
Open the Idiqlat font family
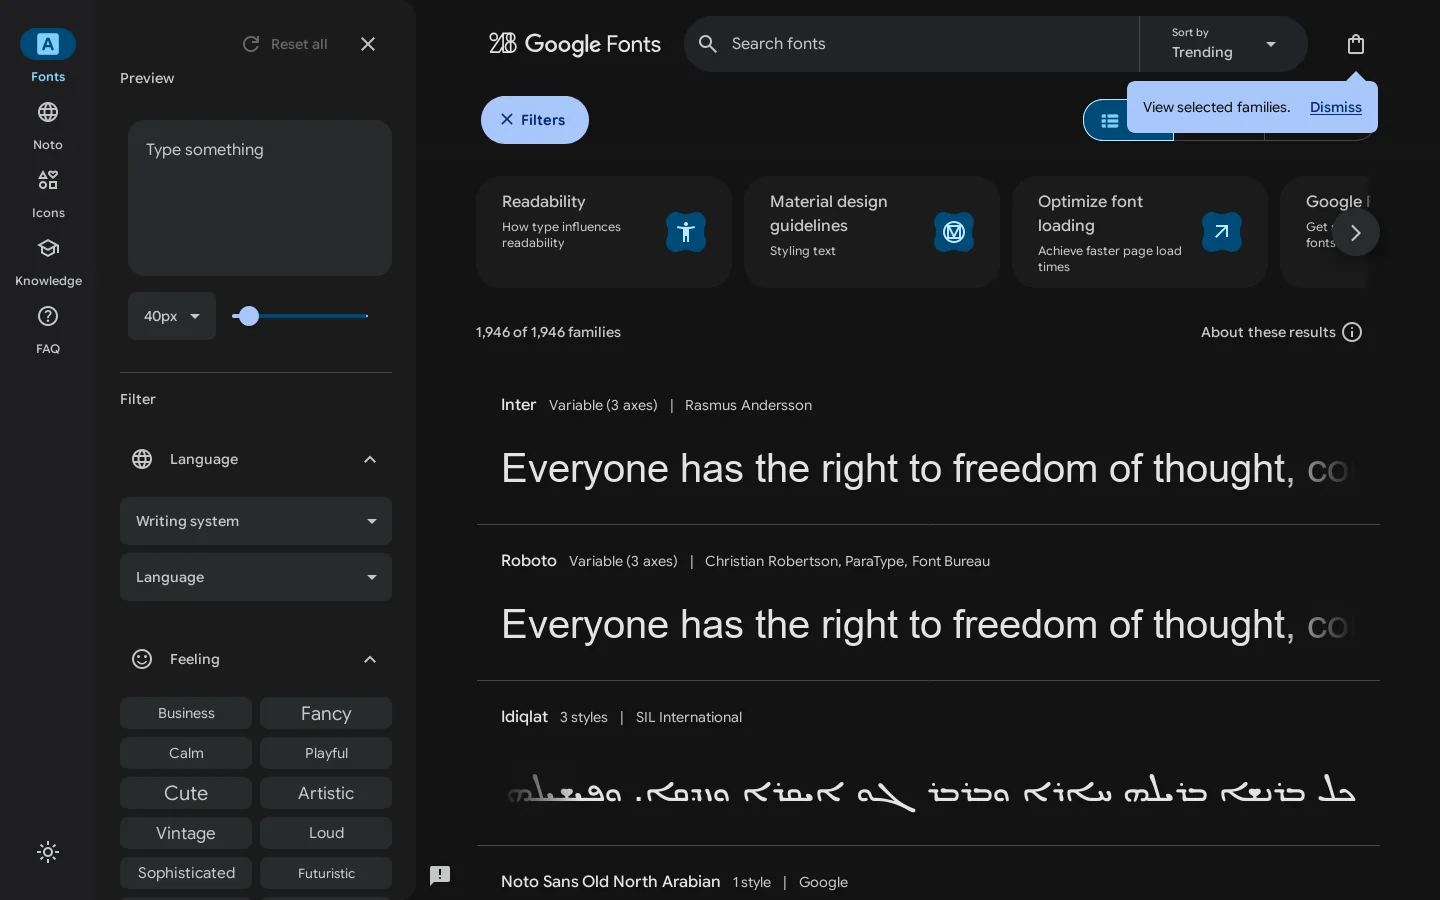pos(524,717)
